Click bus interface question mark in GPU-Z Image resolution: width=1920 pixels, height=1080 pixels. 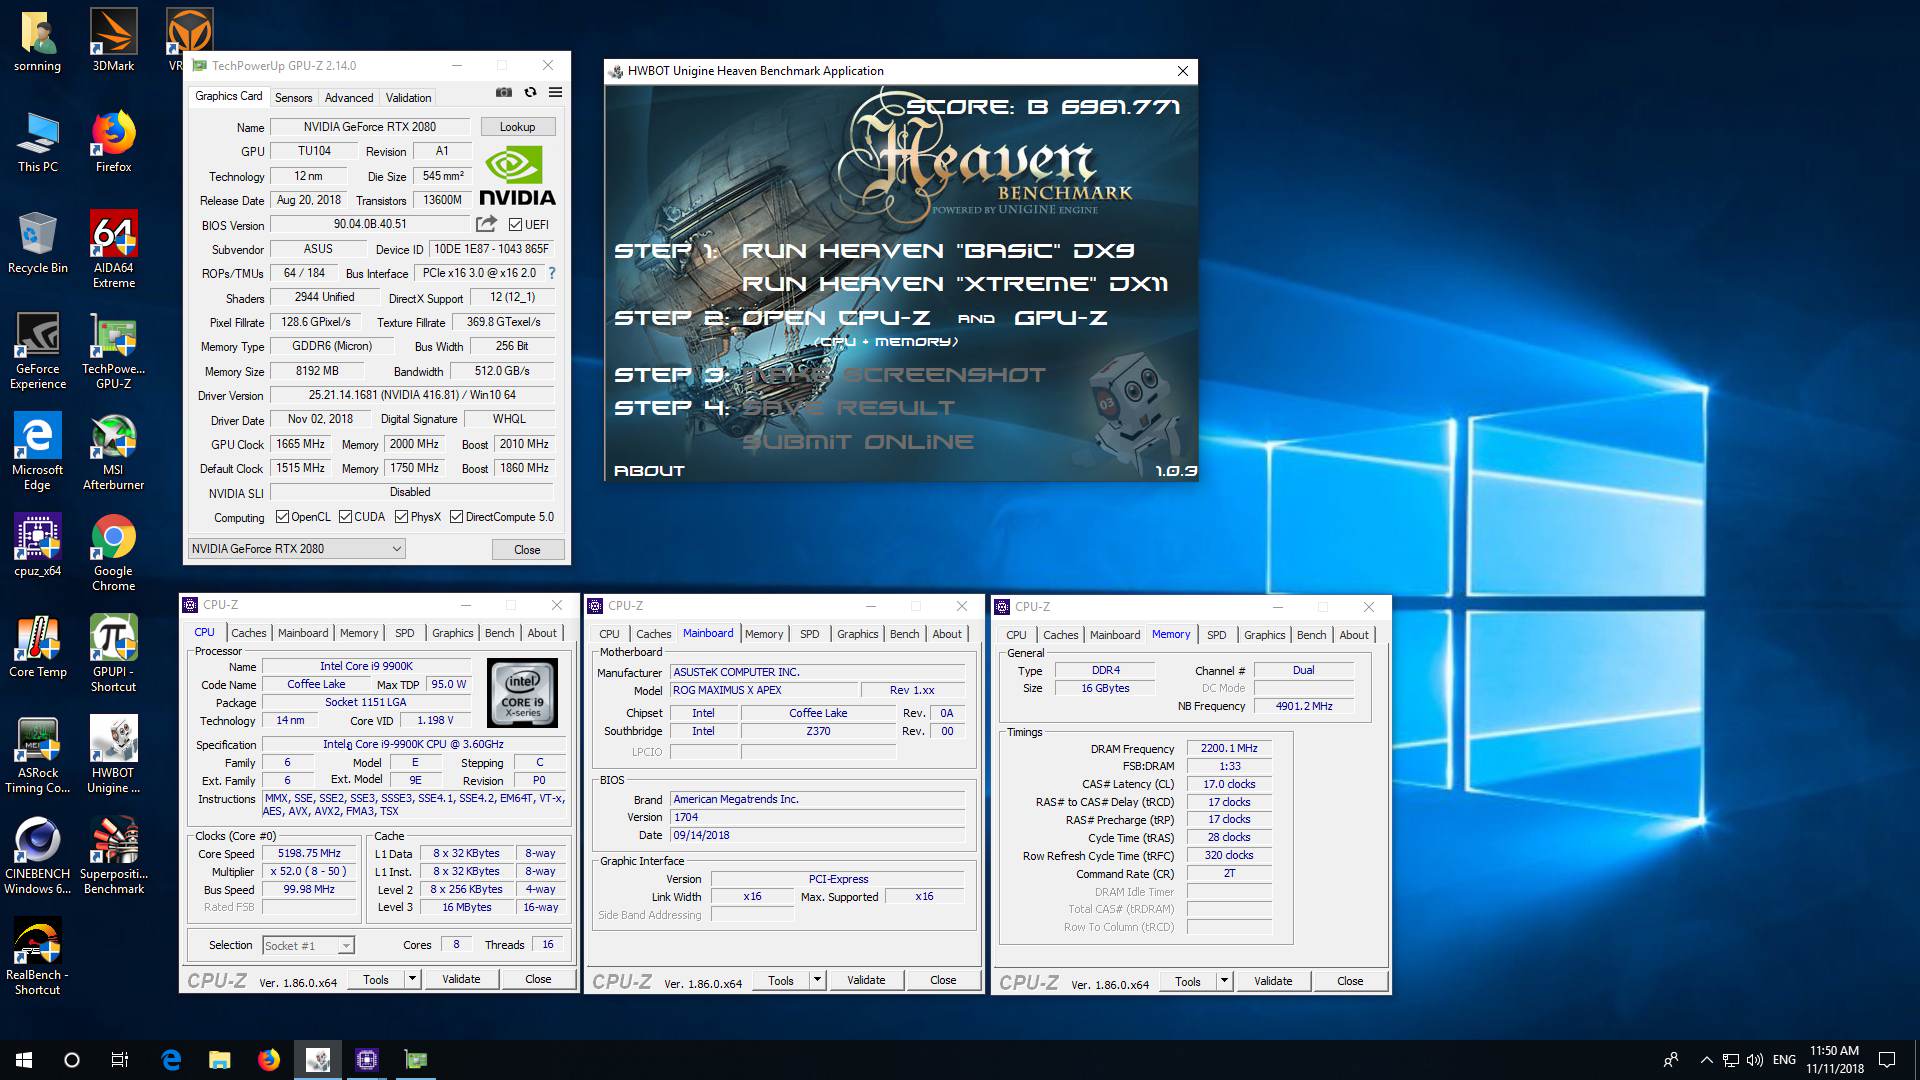(551, 273)
